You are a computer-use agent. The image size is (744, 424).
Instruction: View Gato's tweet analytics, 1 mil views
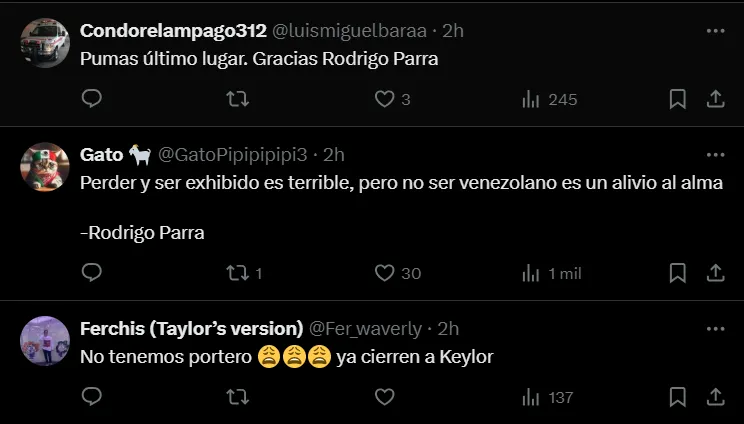pyautogui.click(x=531, y=273)
